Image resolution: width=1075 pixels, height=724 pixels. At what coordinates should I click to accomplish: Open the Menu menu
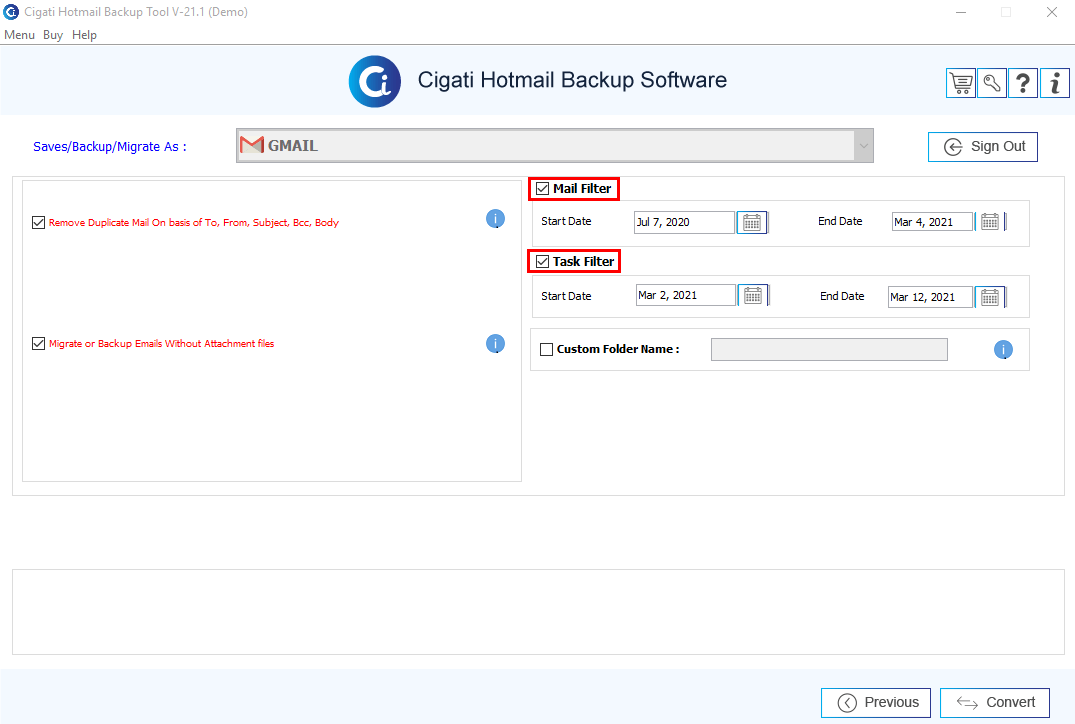click(19, 35)
